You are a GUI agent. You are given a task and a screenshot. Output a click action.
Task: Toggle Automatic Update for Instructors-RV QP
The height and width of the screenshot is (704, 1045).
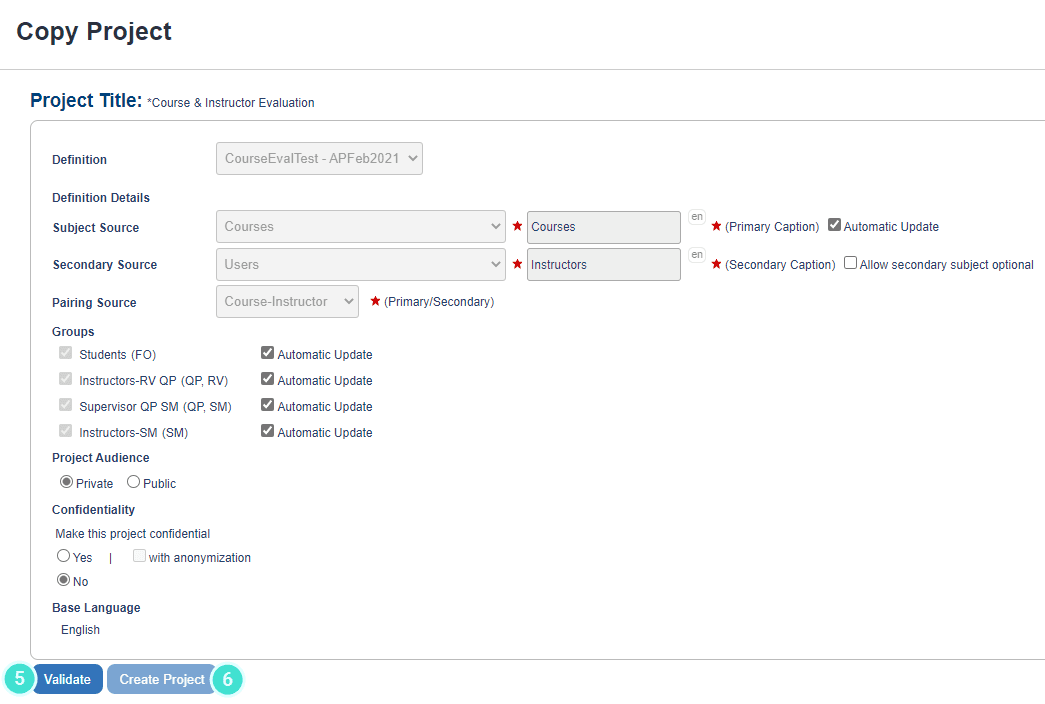pyautogui.click(x=267, y=379)
